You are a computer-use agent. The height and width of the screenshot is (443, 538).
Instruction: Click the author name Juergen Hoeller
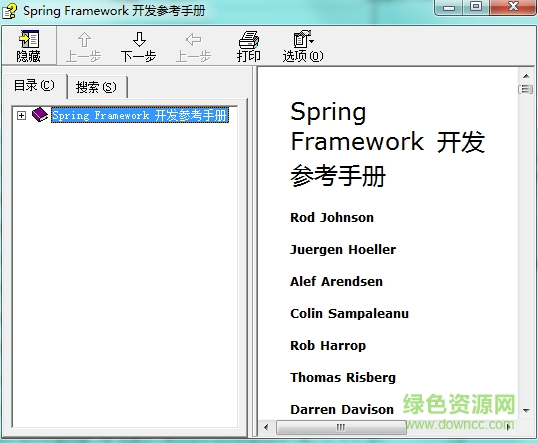click(343, 249)
